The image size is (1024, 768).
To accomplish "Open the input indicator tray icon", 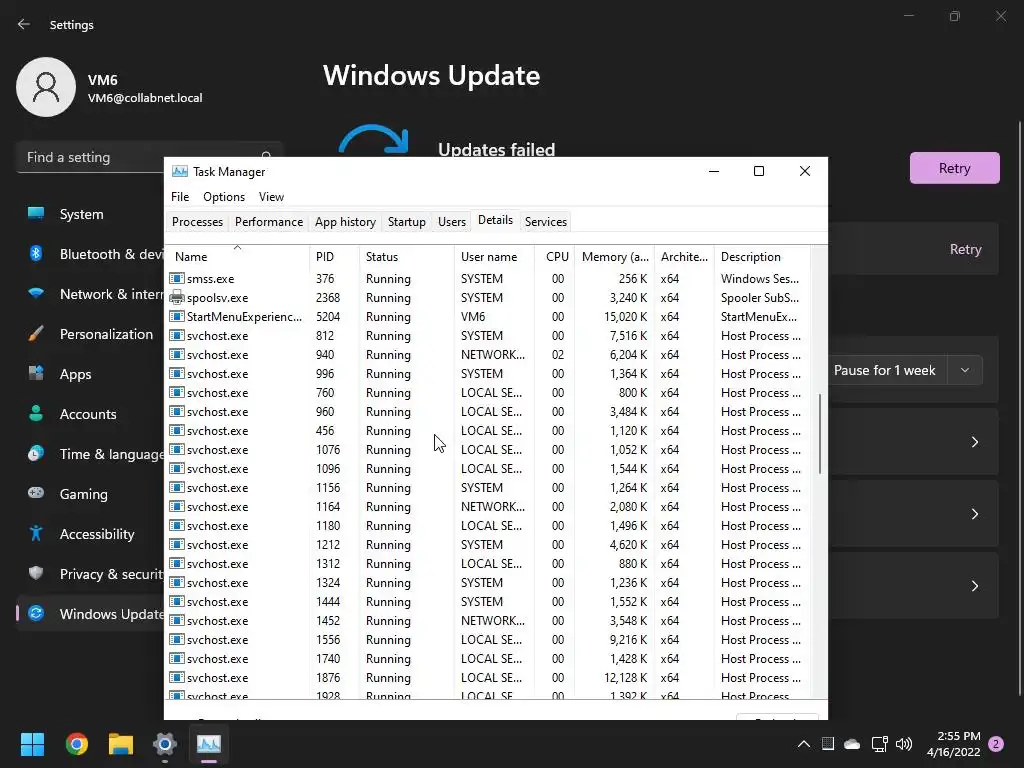I will point(827,744).
